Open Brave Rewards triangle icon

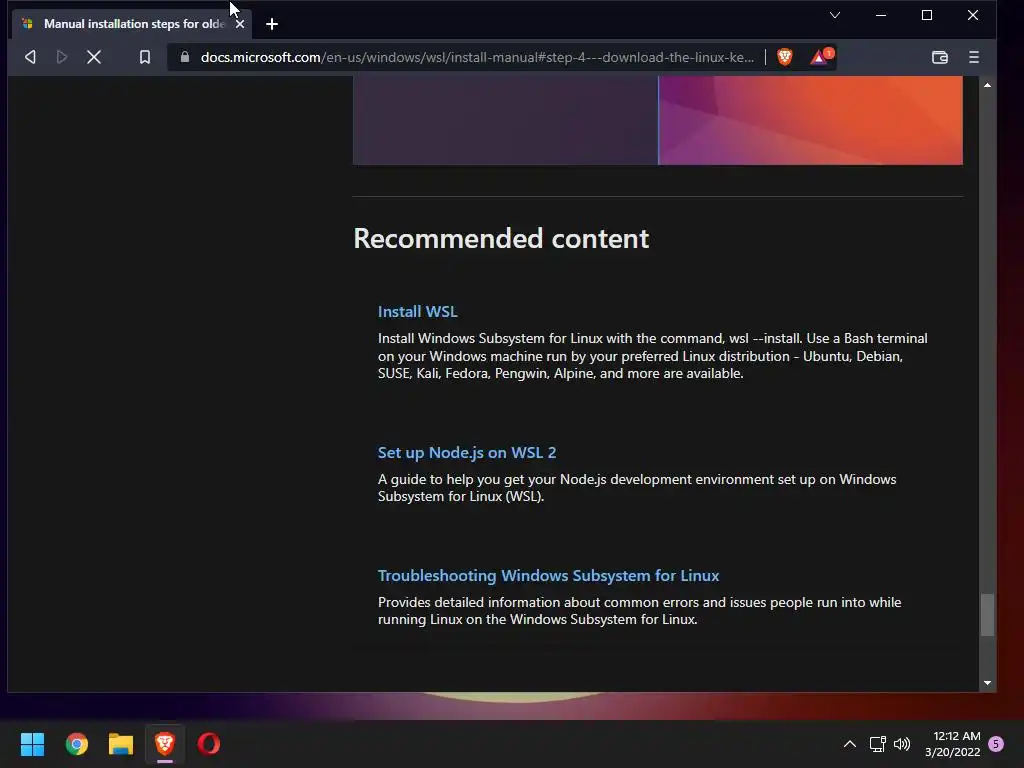pyautogui.click(x=821, y=57)
